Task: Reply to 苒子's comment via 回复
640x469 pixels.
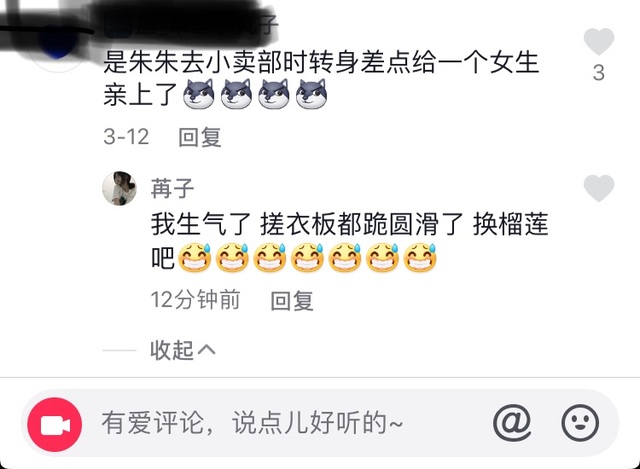Action: click(x=292, y=301)
